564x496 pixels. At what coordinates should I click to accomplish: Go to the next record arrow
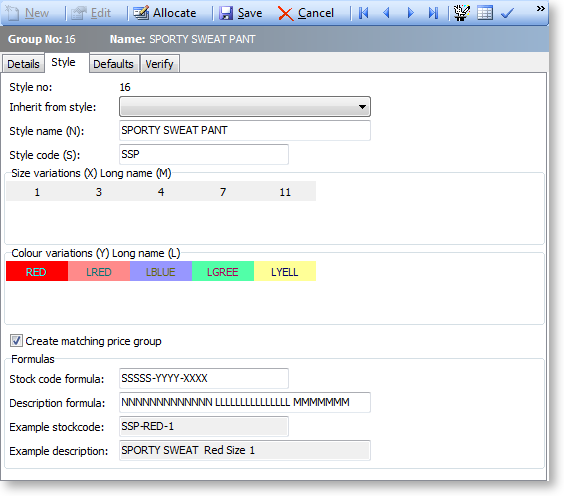(x=410, y=13)
